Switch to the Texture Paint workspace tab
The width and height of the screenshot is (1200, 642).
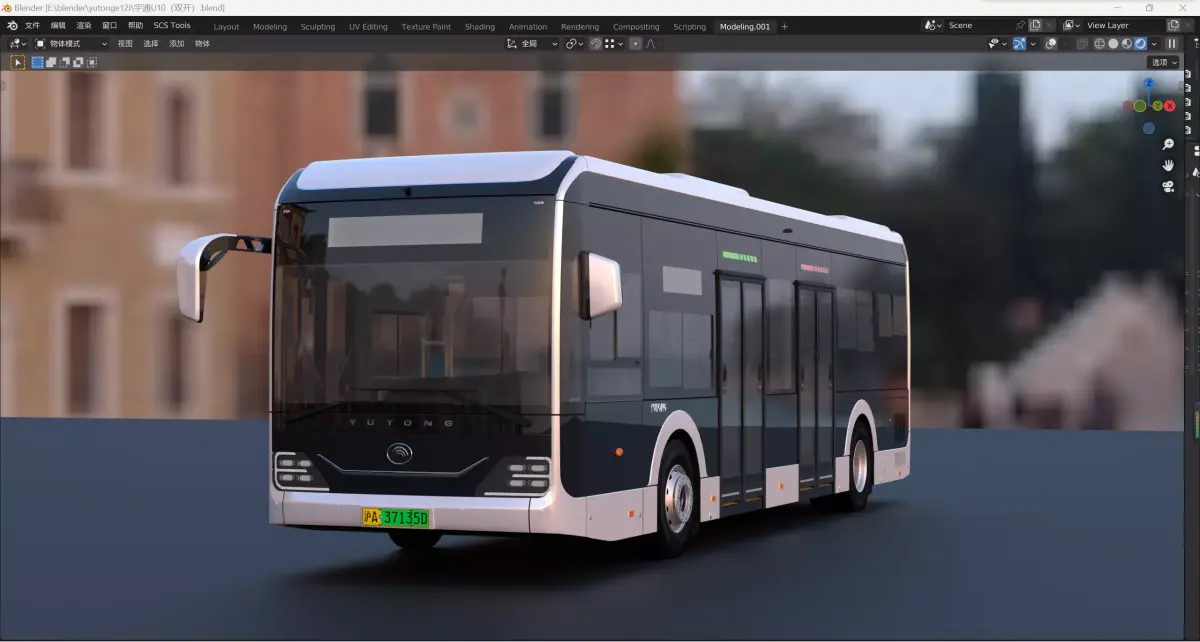[x=426, y=27]
